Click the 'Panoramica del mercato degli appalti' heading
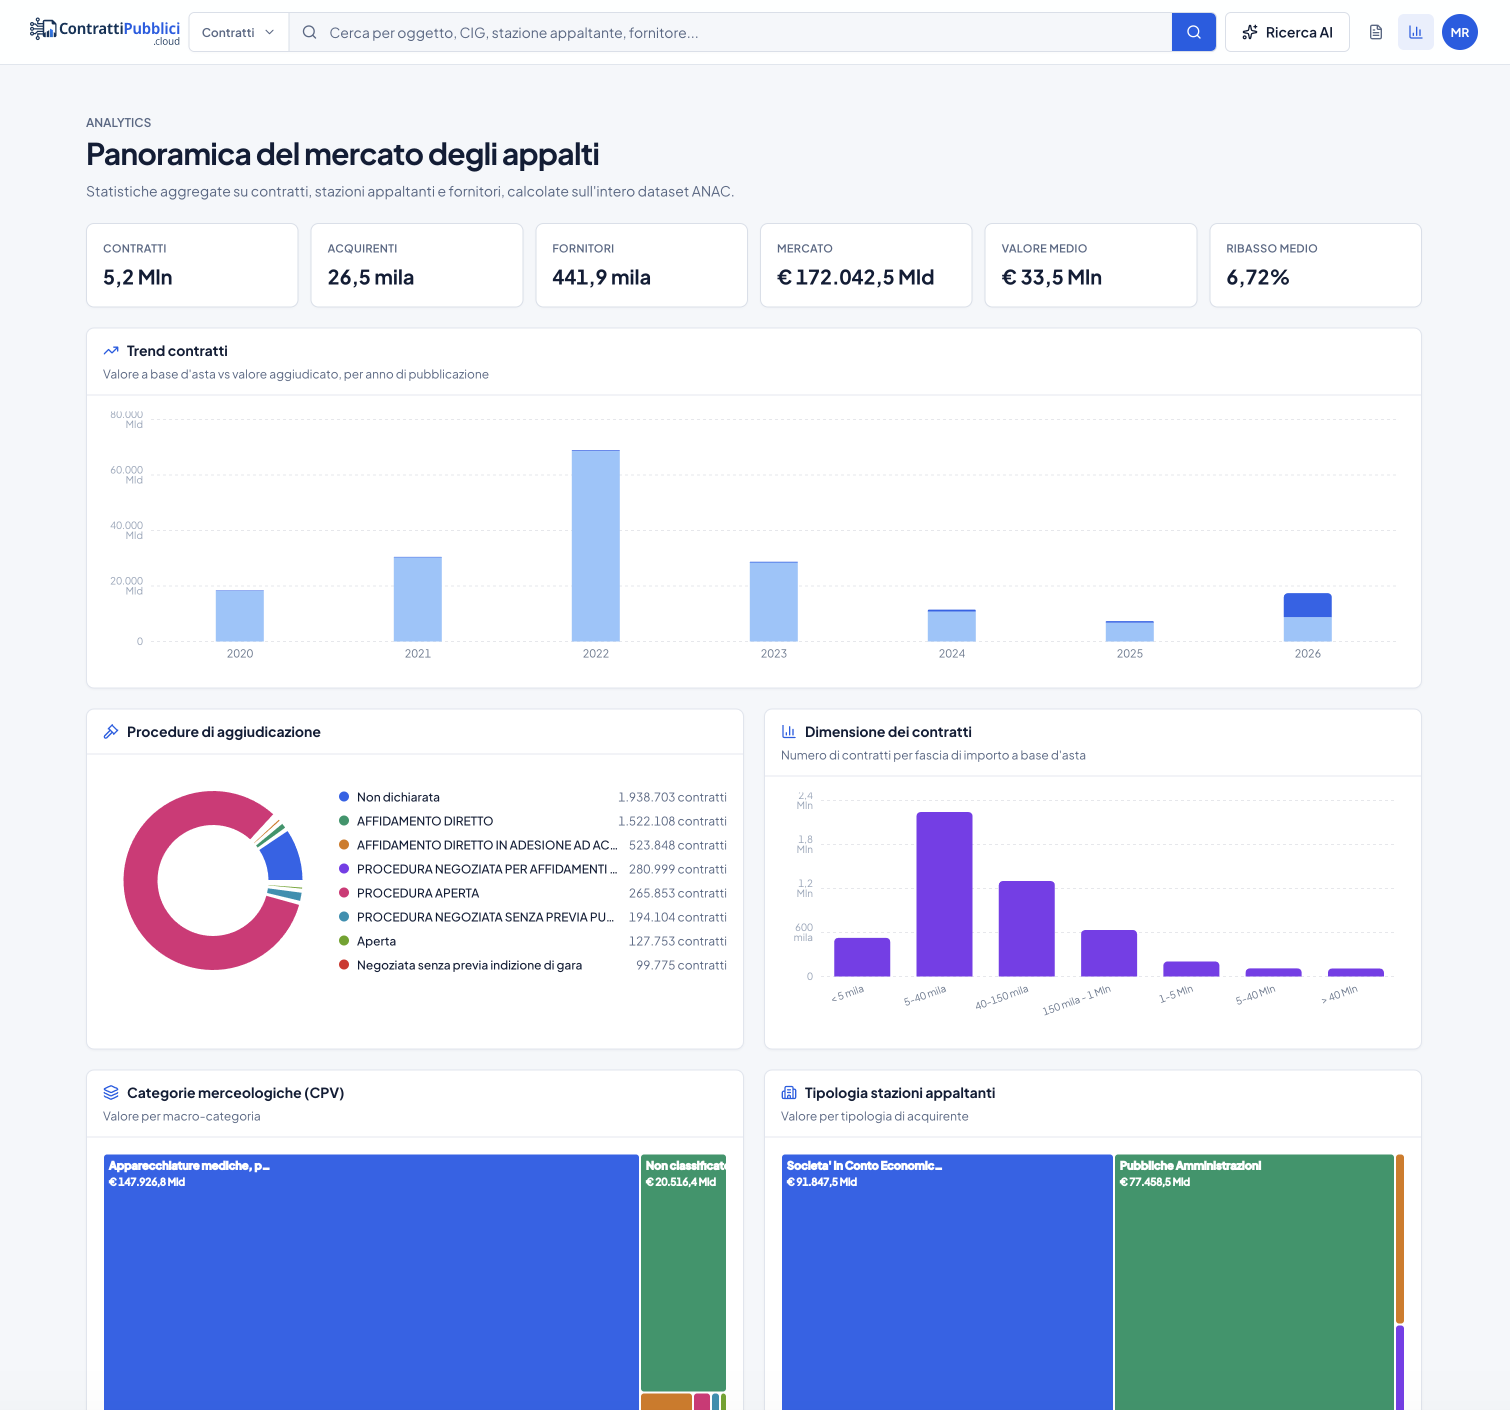The image size is (1510, 1410). (x=343, y=154)
